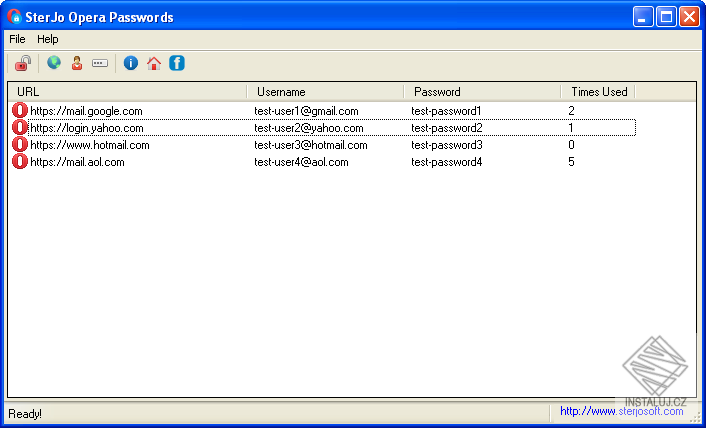Open the http://www.sterjosoft.com link

(622, 411)
